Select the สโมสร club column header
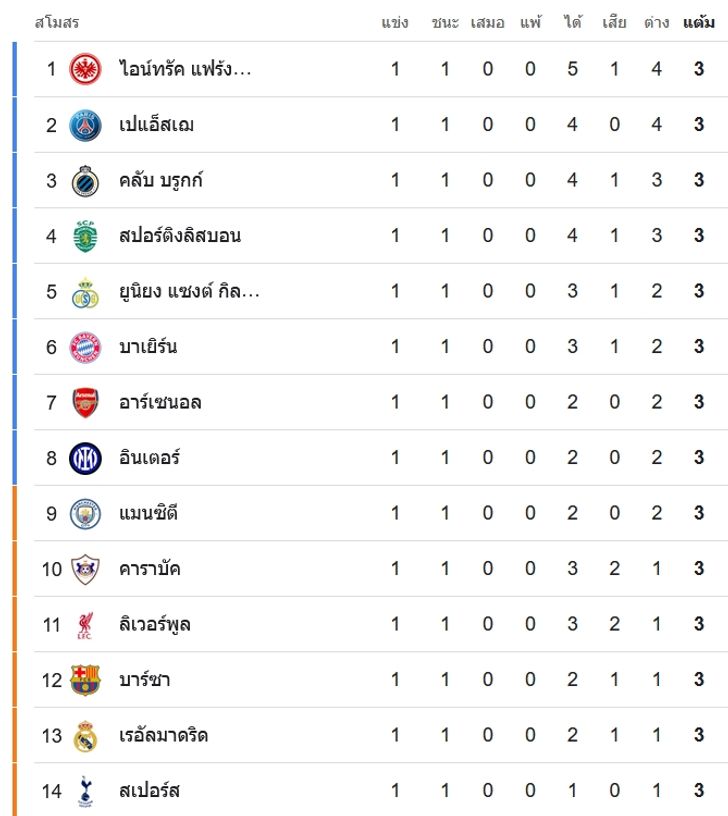The height and width of the screenshot is (816, 728). tap(57, 23)
